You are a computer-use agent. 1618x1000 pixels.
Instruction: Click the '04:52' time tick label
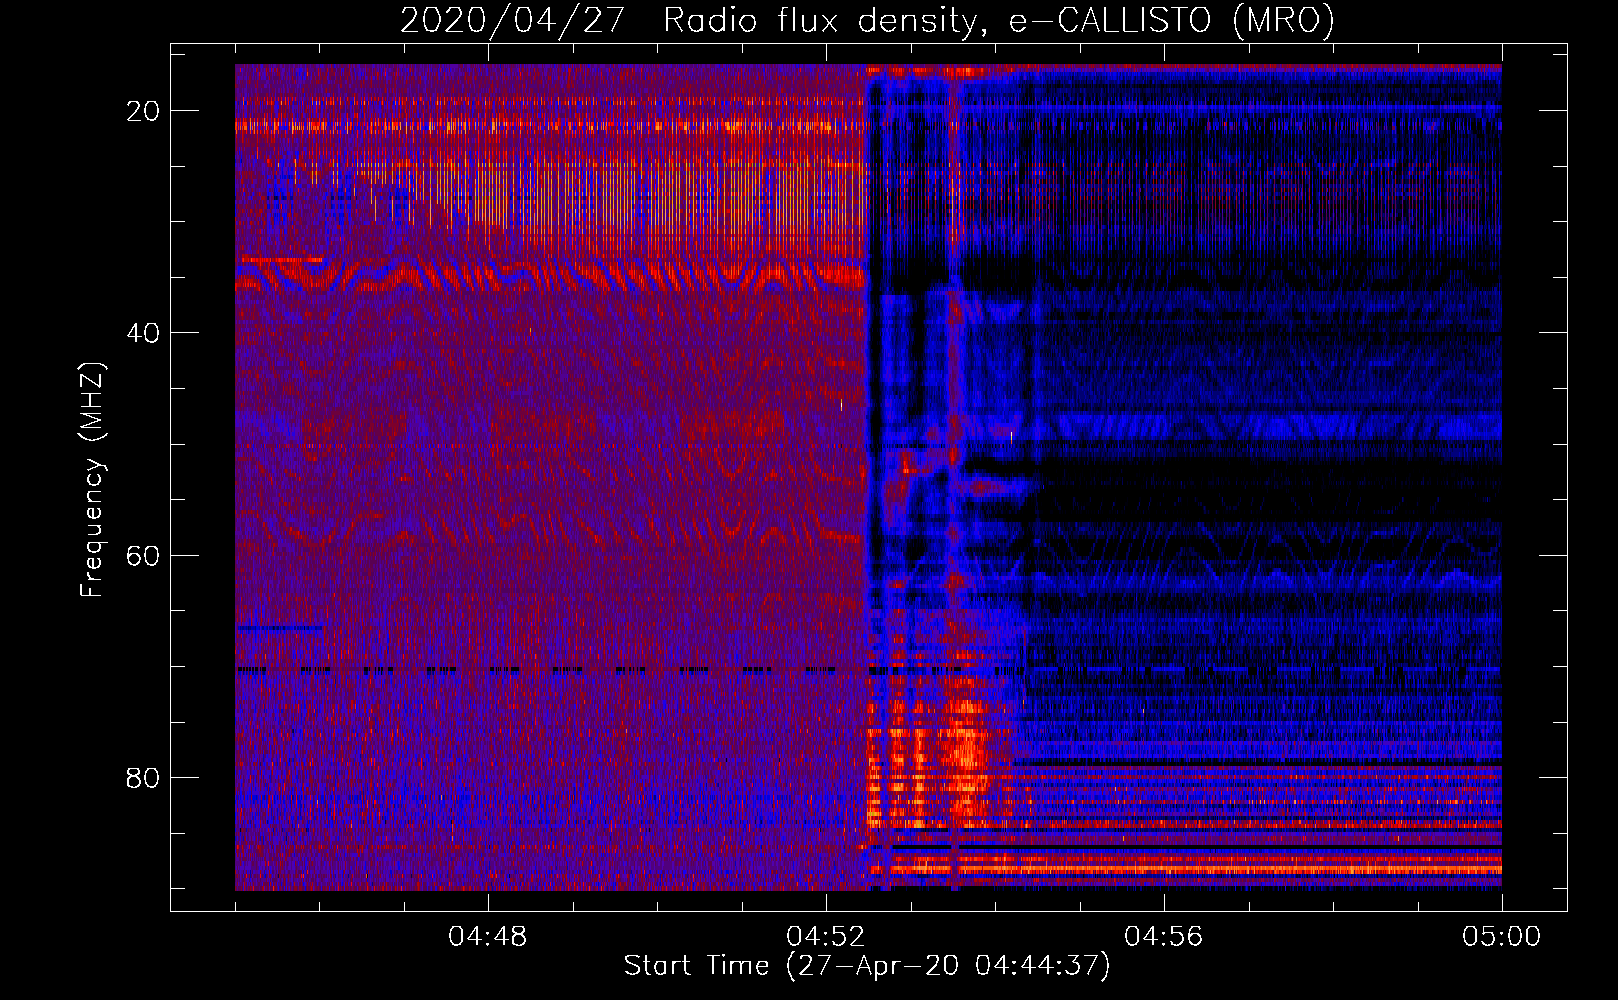coord(826,937)
